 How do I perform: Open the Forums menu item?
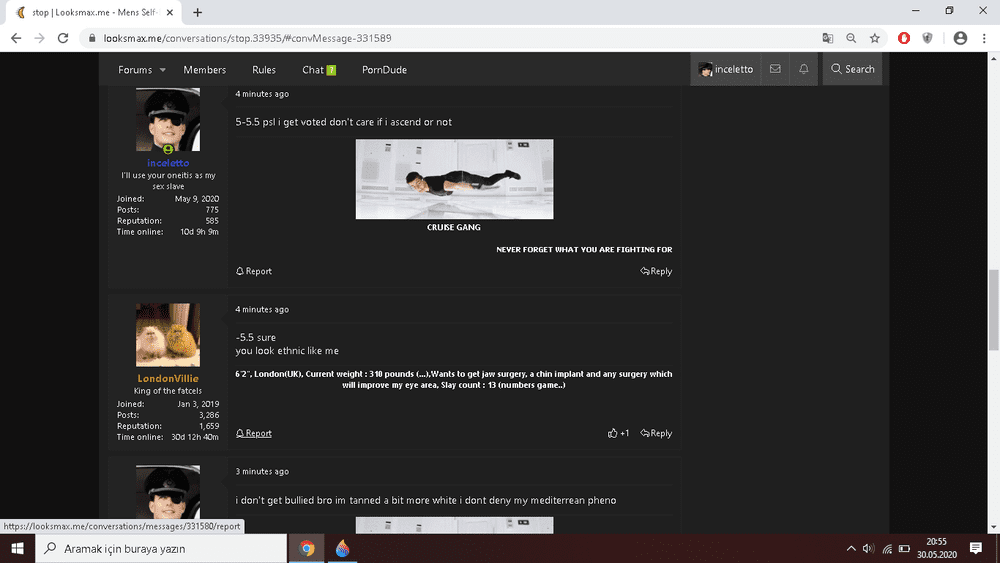click(x=135, y=70)
